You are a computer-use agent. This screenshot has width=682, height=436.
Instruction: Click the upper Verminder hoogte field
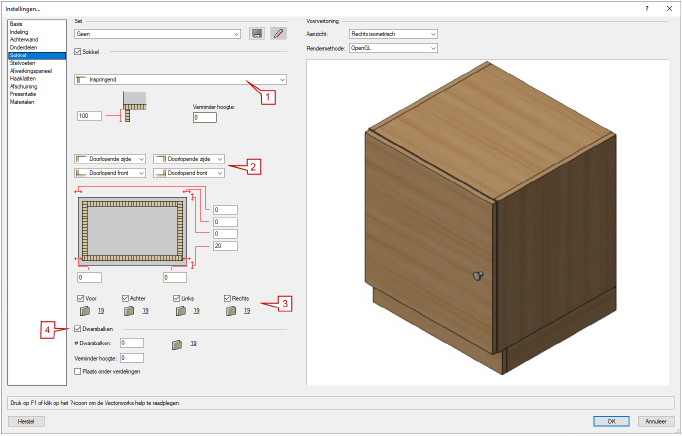click(205, 117)
